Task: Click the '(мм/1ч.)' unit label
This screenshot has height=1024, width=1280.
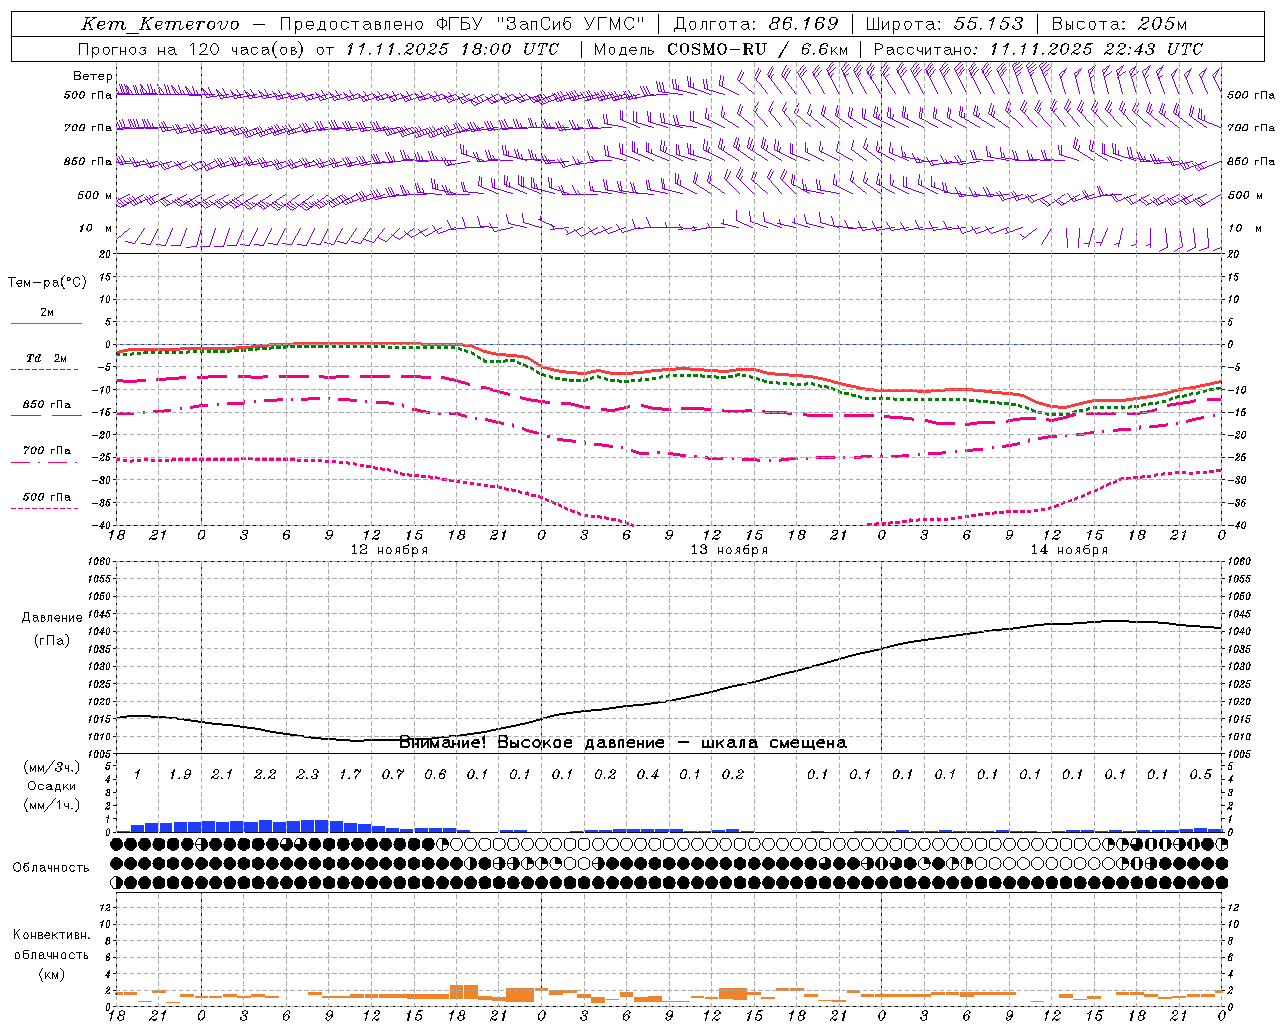Action: tap(52, 805)
